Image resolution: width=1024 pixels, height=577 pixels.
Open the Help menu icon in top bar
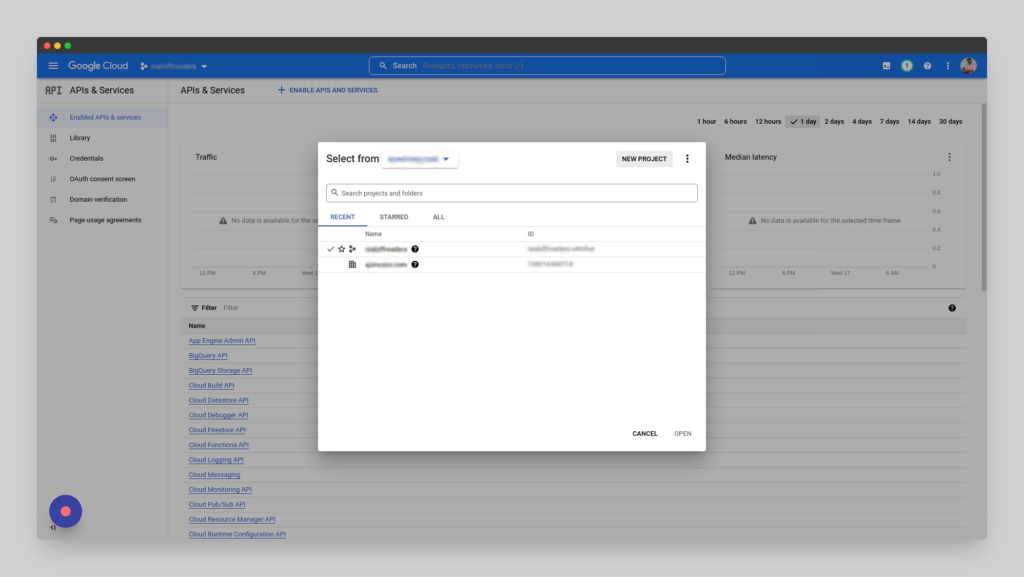[927, 66]
